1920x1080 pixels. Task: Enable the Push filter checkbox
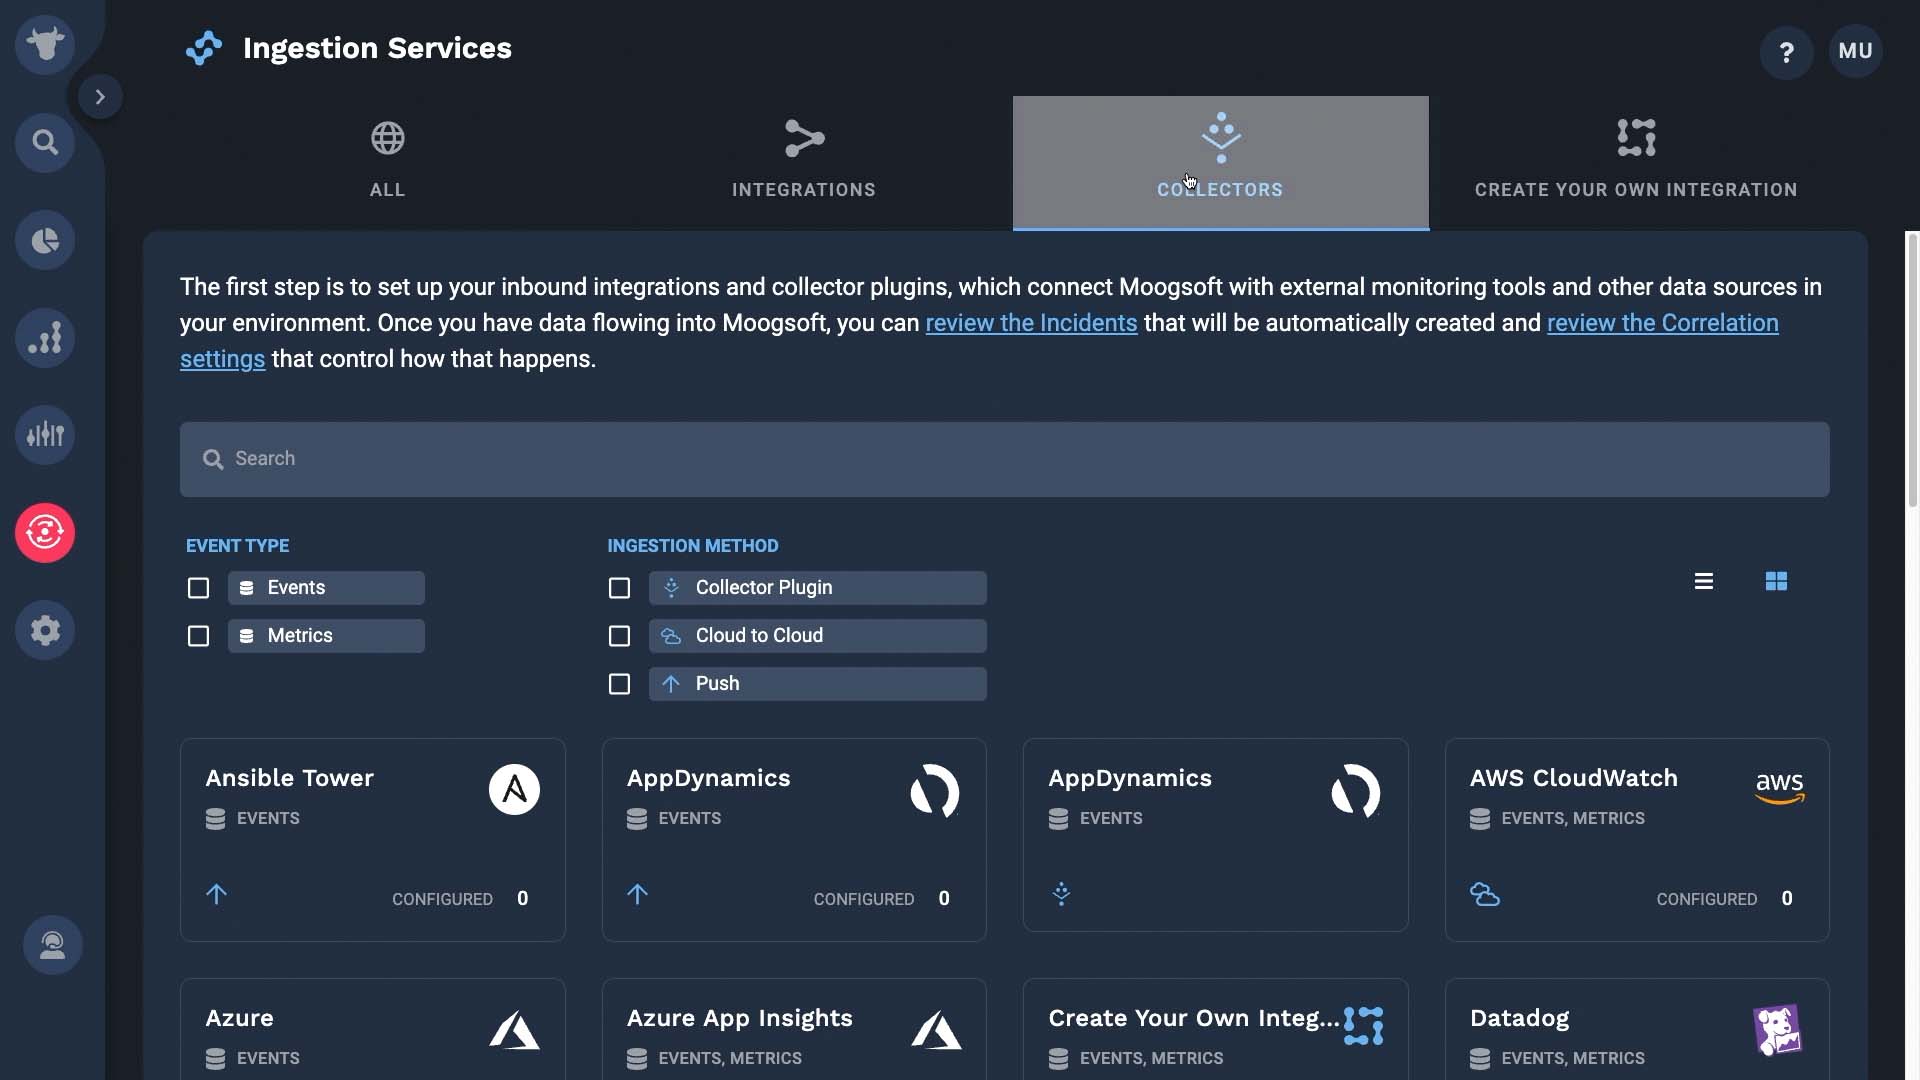619,684
